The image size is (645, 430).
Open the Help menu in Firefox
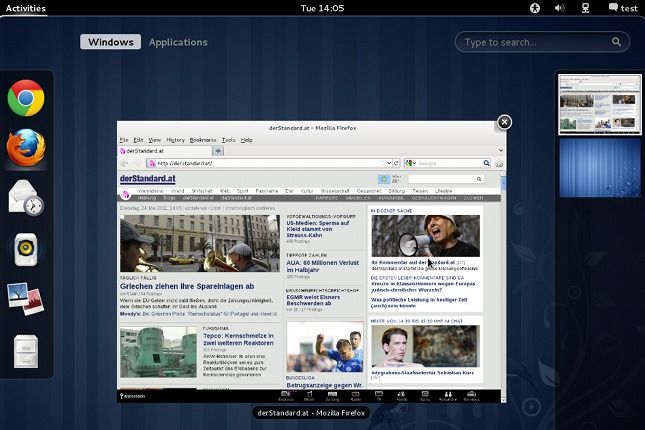pos(246,140)
